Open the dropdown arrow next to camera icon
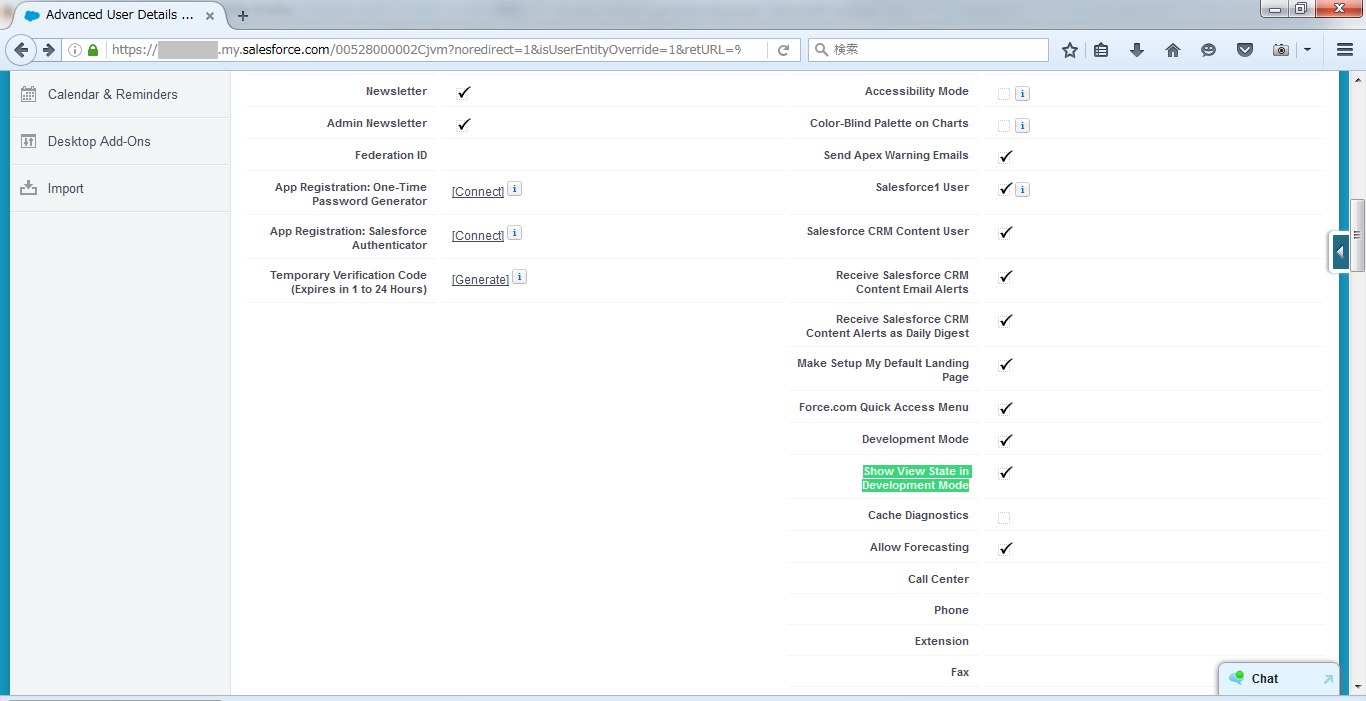This screenshot has height=701, width=1366. pyautogui.click(x=1307, y=50)
